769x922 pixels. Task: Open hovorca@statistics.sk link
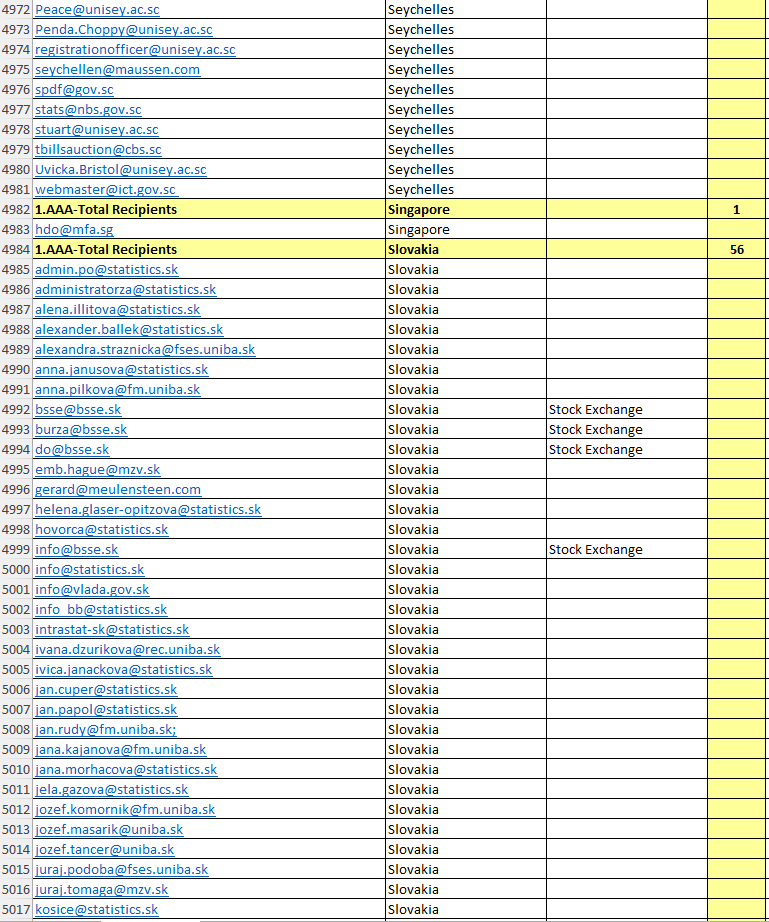click(x=102, y=529)
